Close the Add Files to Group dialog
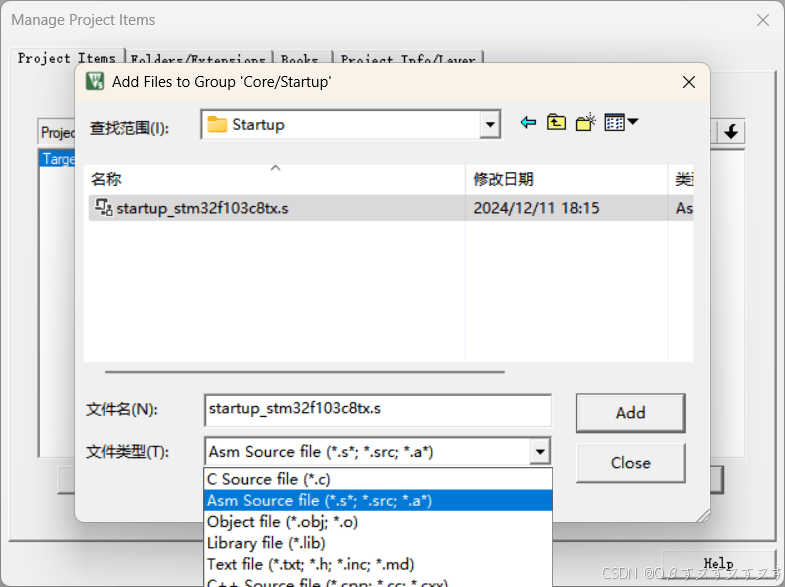 [x=689, y=82]
